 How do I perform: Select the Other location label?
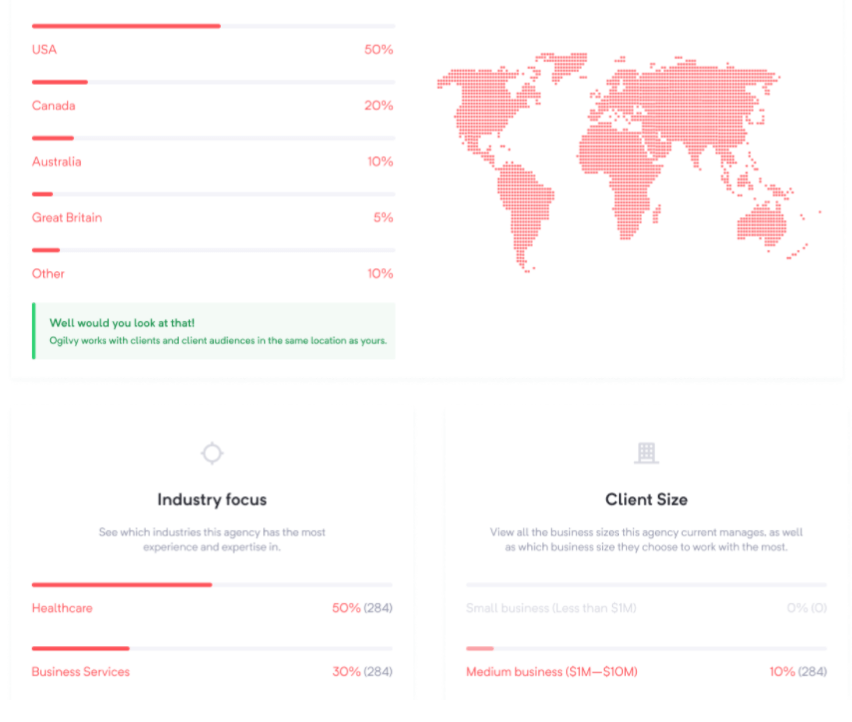48,273
